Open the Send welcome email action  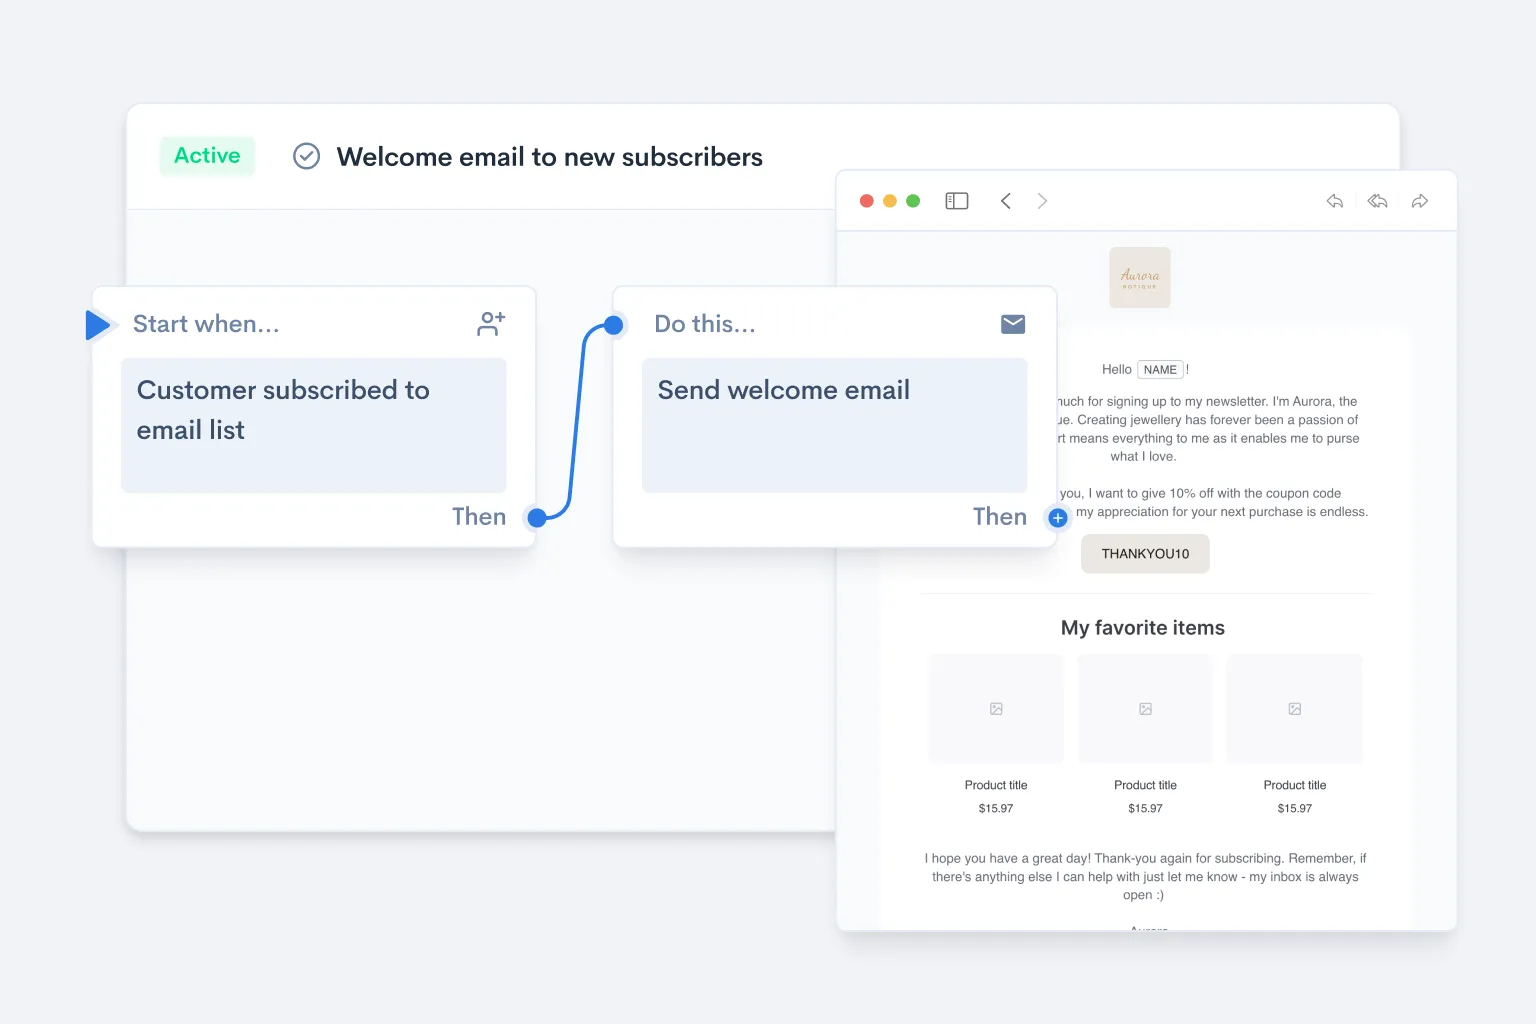[x=835, y=425]
